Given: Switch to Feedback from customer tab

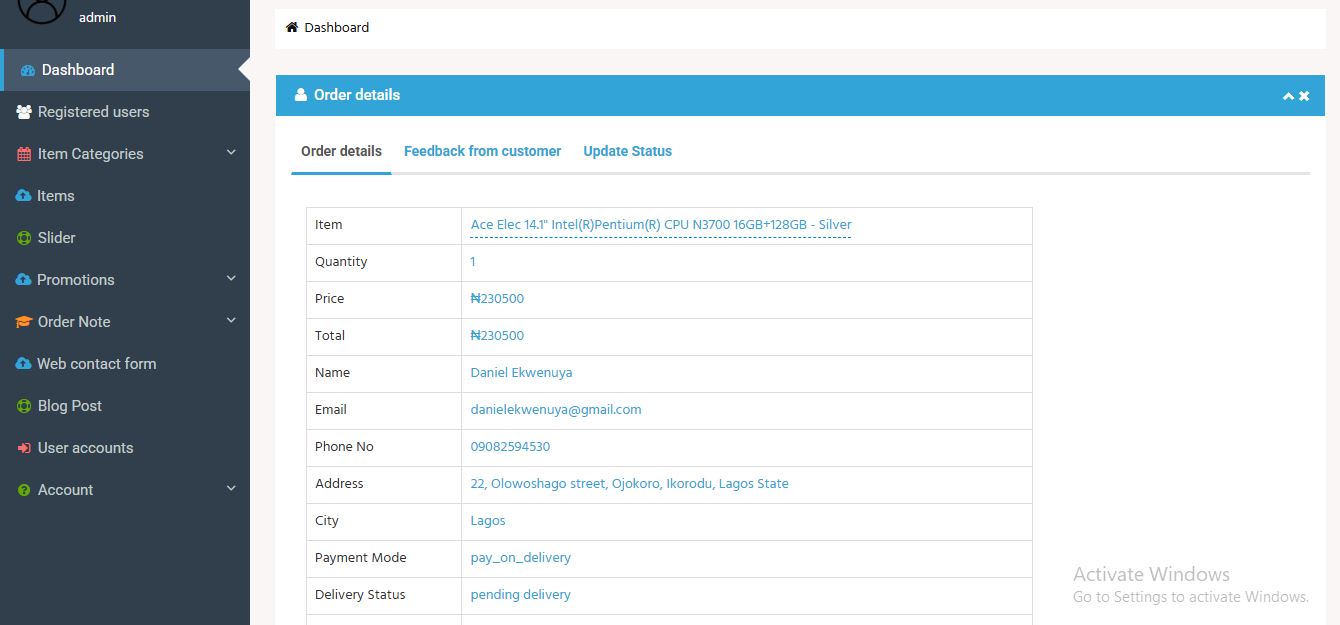Looking at the screenshot, I should [x=482, y=152].
